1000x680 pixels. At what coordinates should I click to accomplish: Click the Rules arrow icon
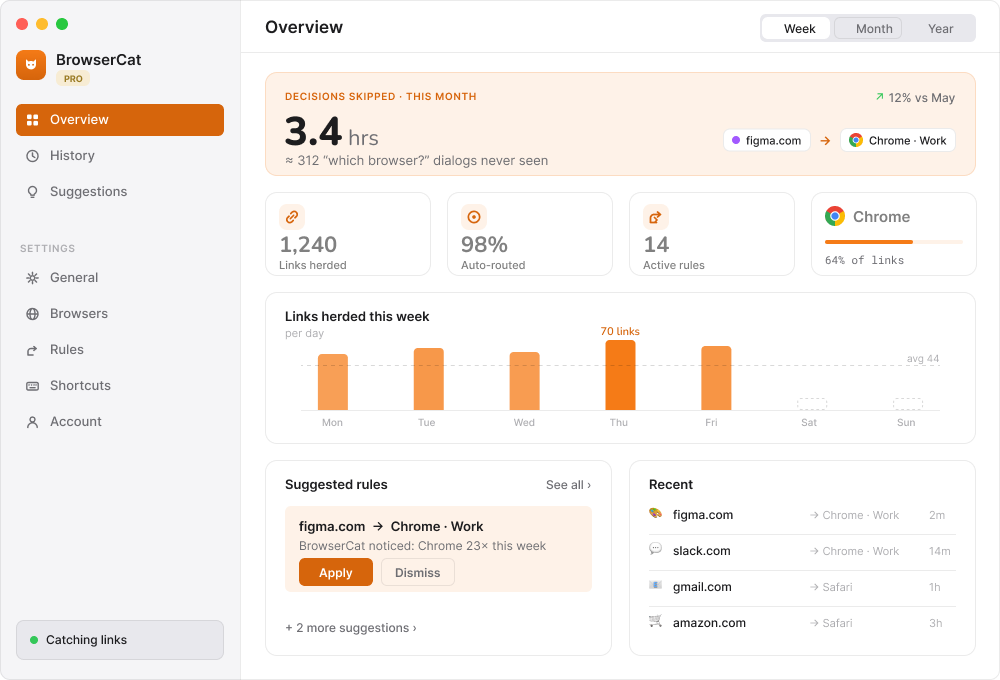pos(33,350)
